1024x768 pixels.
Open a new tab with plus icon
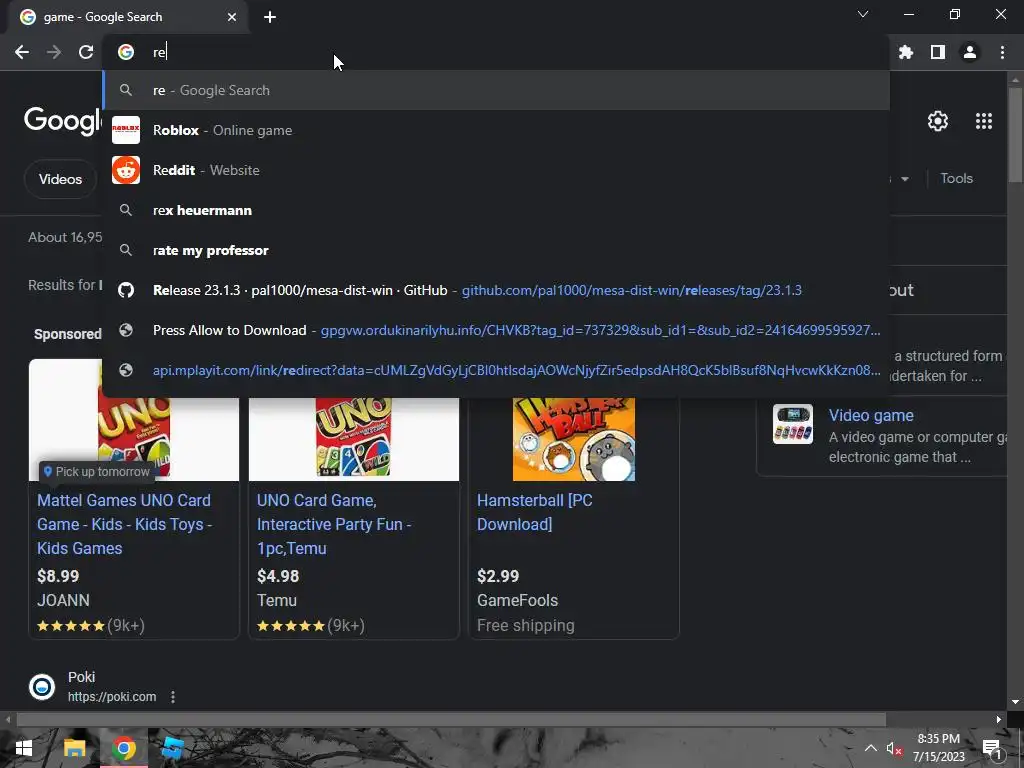270,17
